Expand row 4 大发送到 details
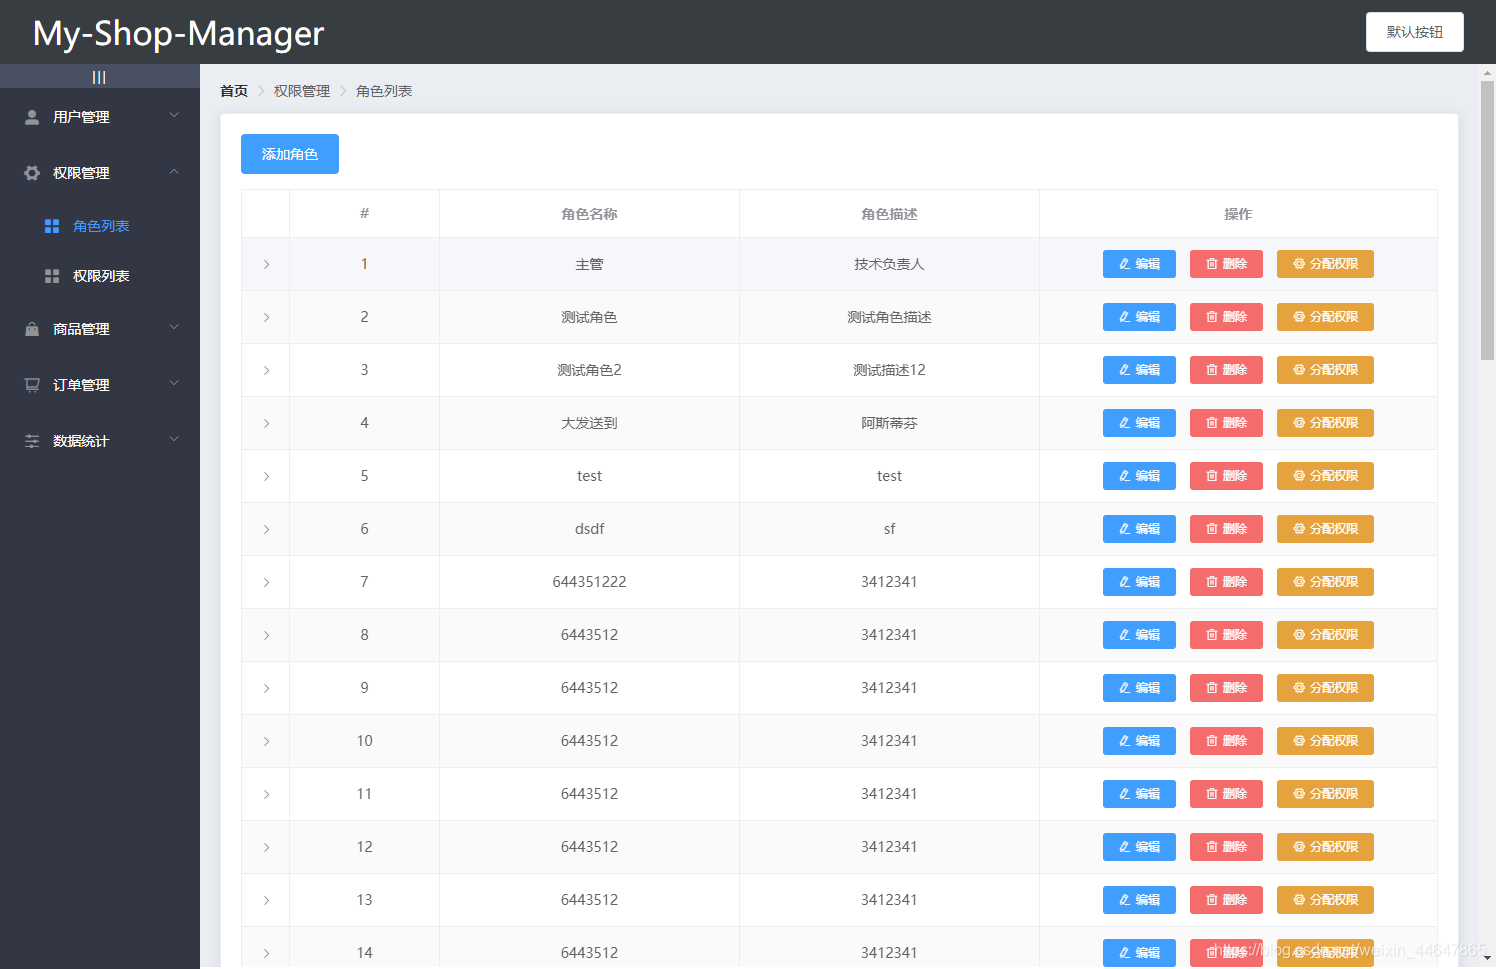 click(266, 423)
